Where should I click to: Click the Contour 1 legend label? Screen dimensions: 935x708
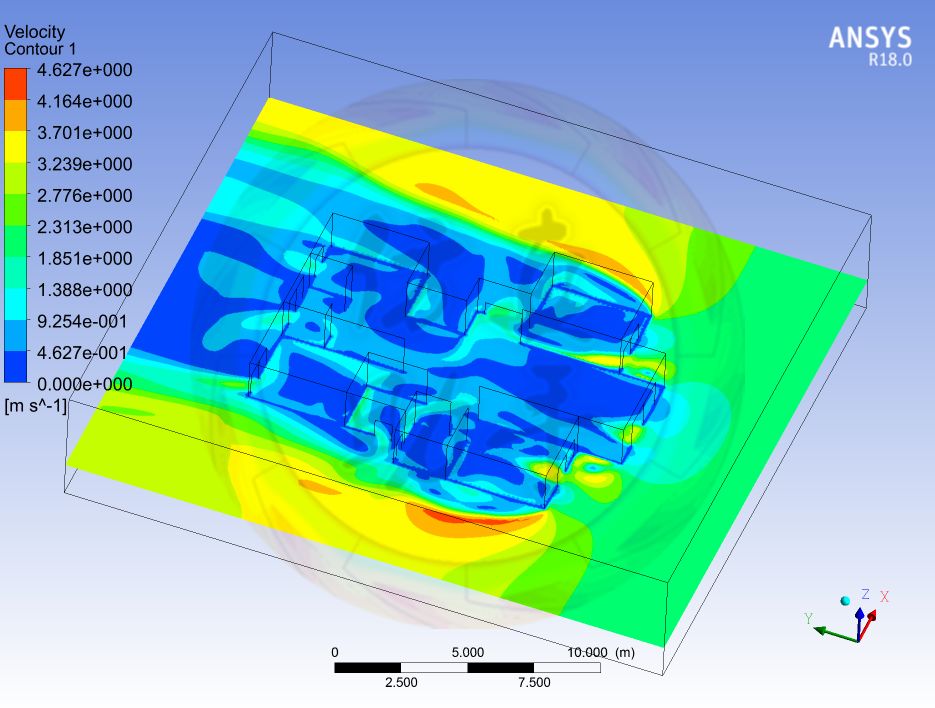tap(40, 49)
